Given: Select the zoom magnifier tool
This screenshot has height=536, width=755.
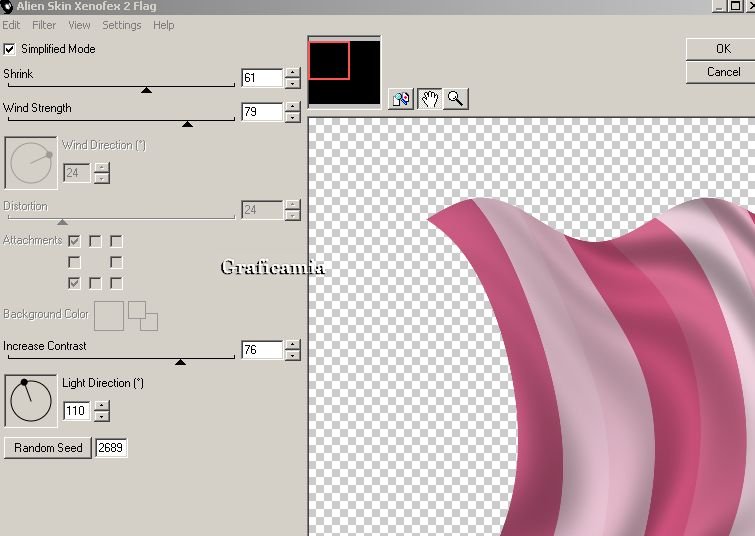Looking at the screenshot, I should 456,99.
